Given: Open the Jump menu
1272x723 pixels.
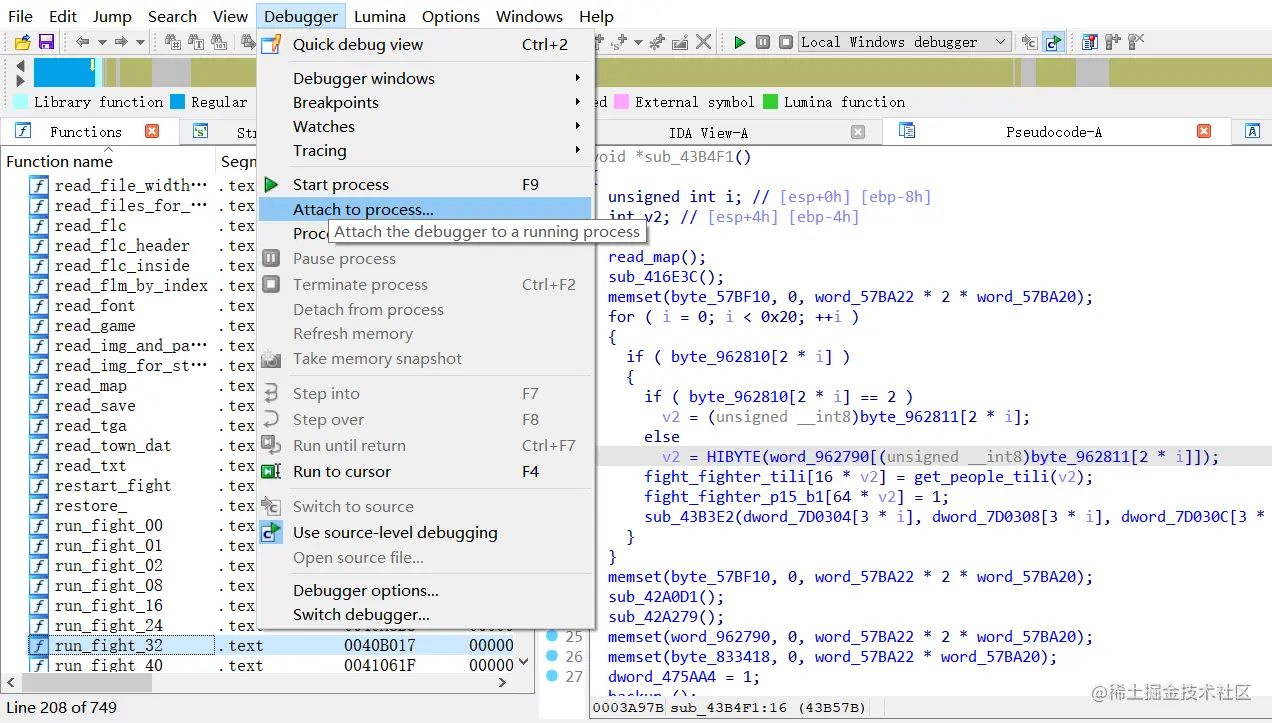Looking at the screenshot, I should tap(112, 16).
